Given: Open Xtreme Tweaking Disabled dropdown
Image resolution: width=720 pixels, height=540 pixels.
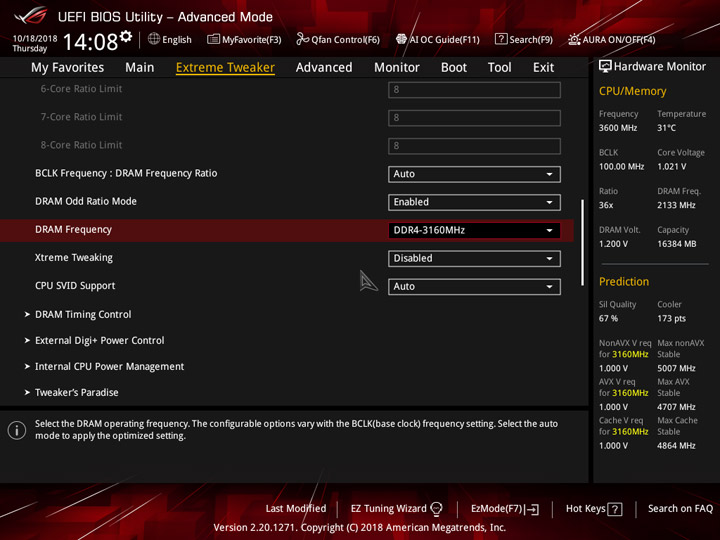Looking at the screenshot, I should (x=474, y=258).
